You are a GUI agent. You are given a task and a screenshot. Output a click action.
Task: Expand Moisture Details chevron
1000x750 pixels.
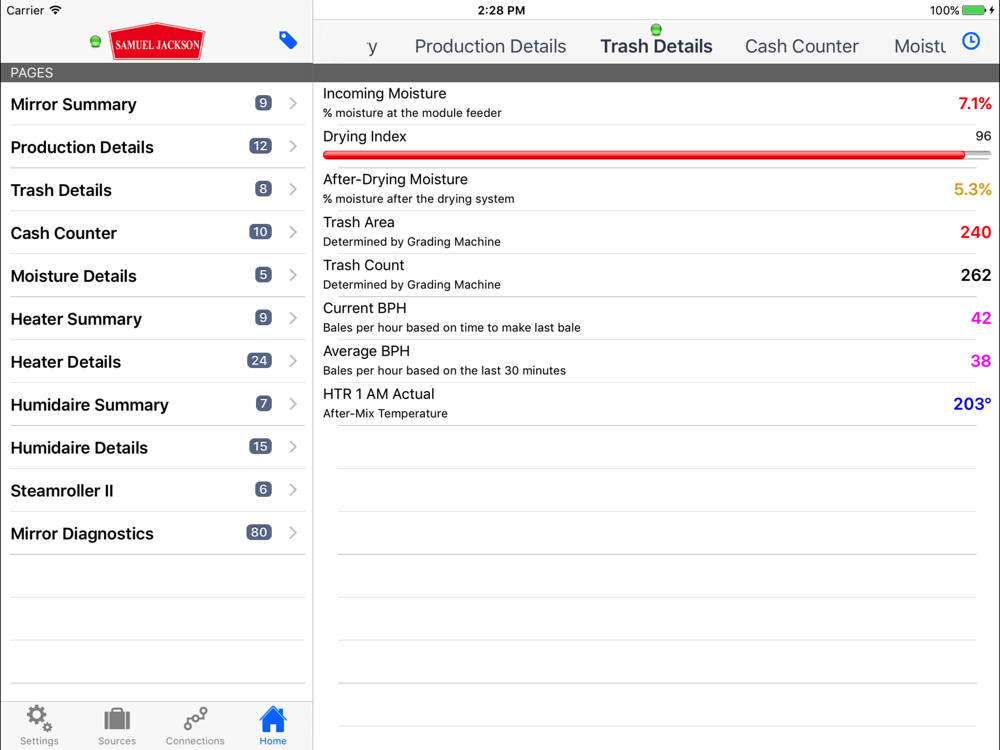[x=293, y=275]
